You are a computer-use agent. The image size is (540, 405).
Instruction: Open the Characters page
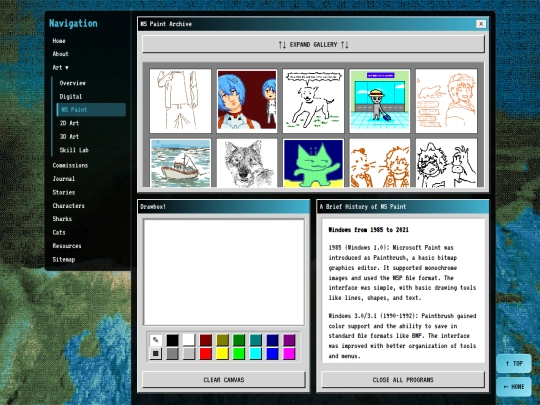pyautogui.click(x=69, y=206)
